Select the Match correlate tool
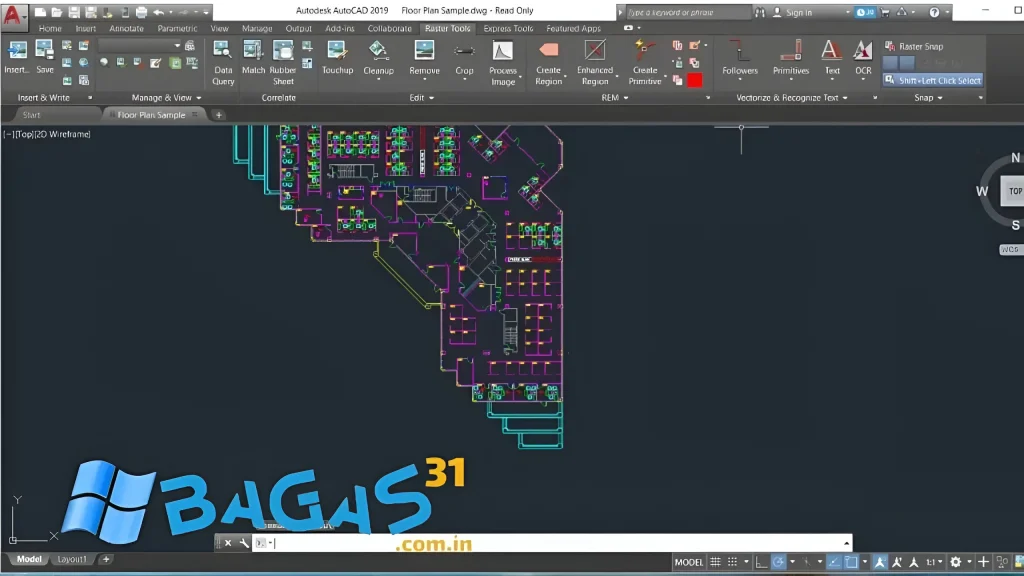 point(253,57)
